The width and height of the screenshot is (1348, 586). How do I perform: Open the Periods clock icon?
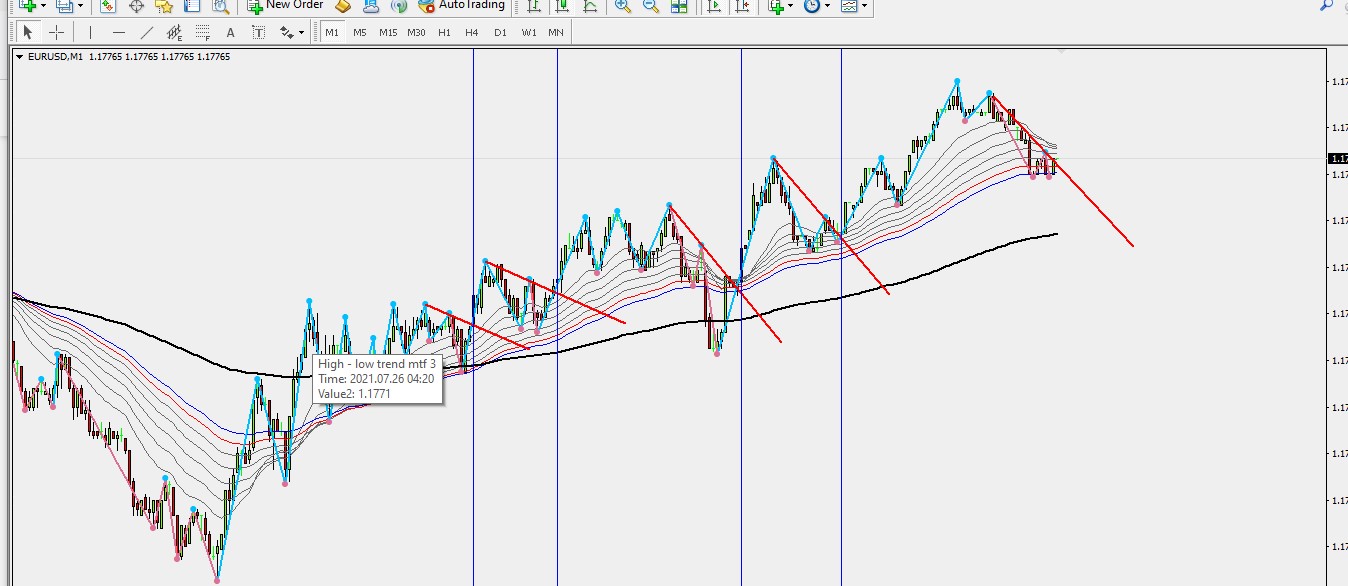click(x=811, y=5)
